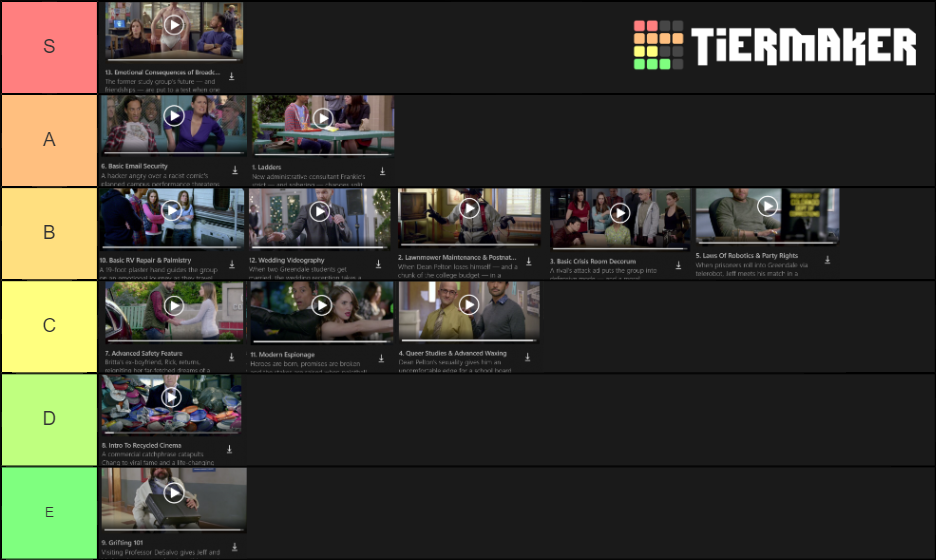
Task: Play Queer Studies & Advanced Waxing episode
Action: [x=469, y=305]
